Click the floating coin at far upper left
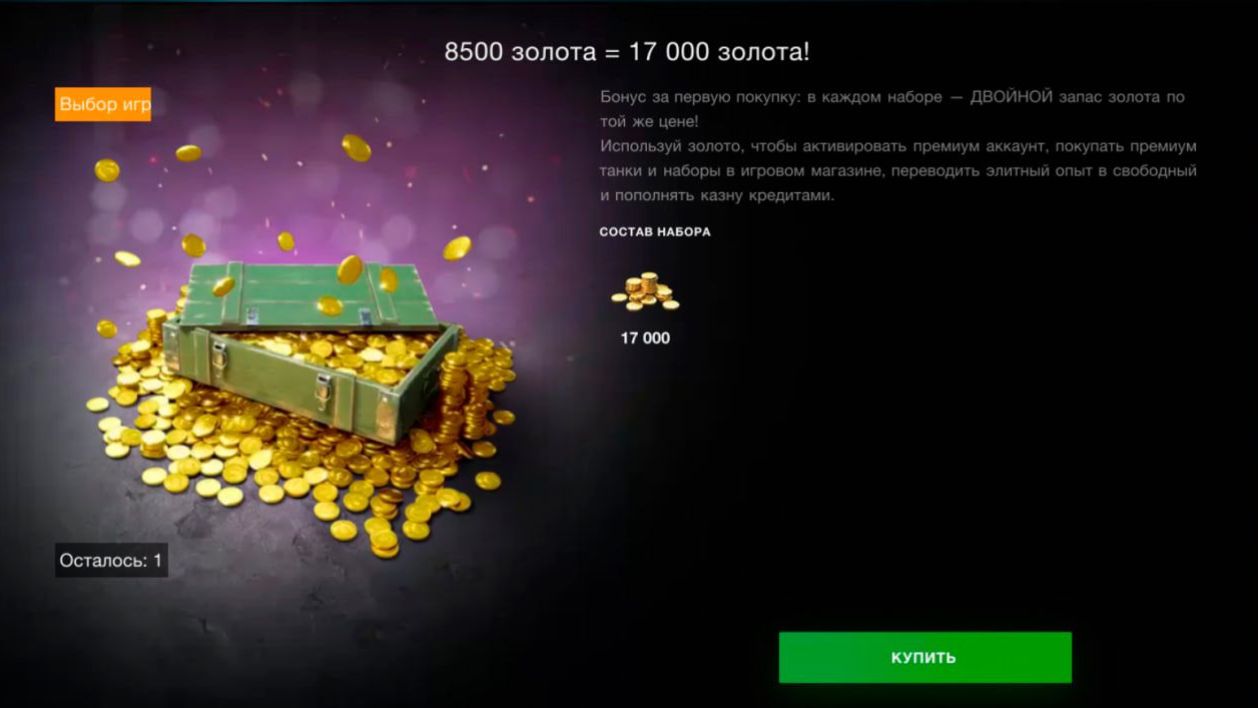Screen dimensions: 1258x708 click(107, 170)
